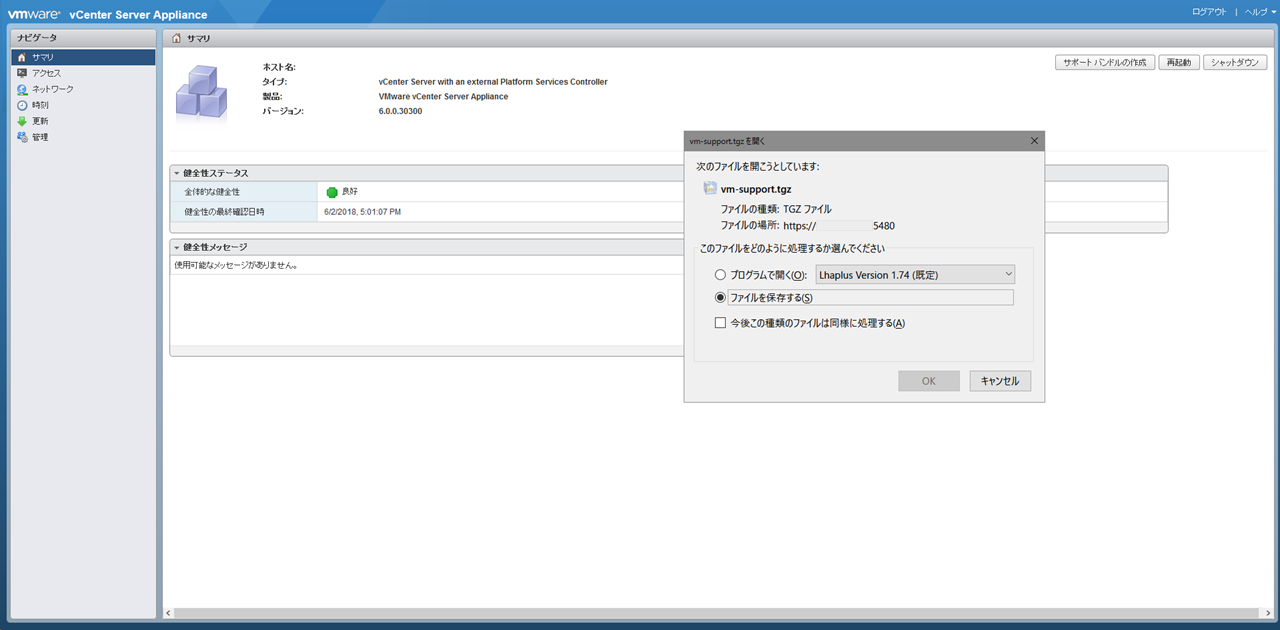Click the シャットダウン button

coord(1235,62)
